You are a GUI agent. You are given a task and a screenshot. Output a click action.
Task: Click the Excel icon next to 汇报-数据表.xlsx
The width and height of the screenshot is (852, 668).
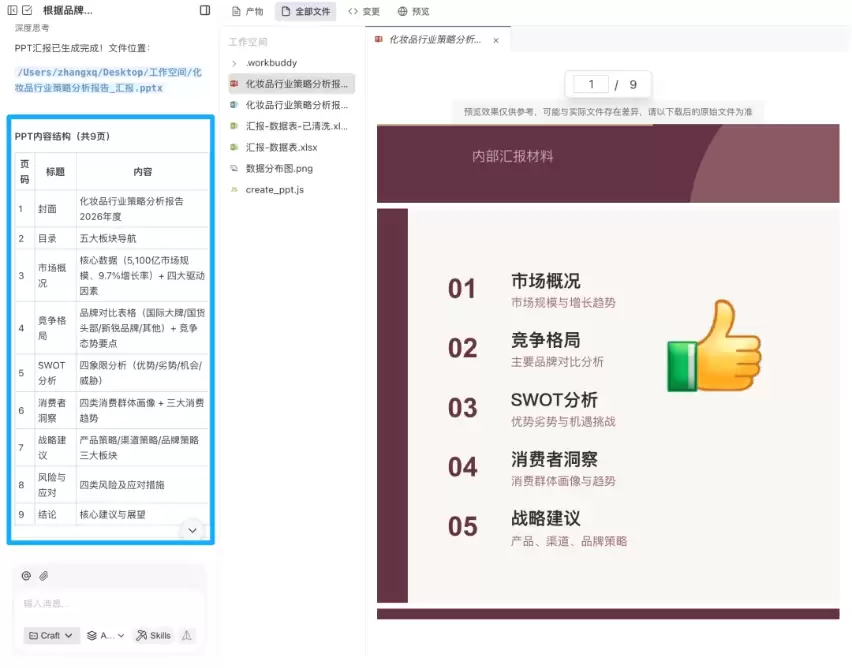pos(234,147)
